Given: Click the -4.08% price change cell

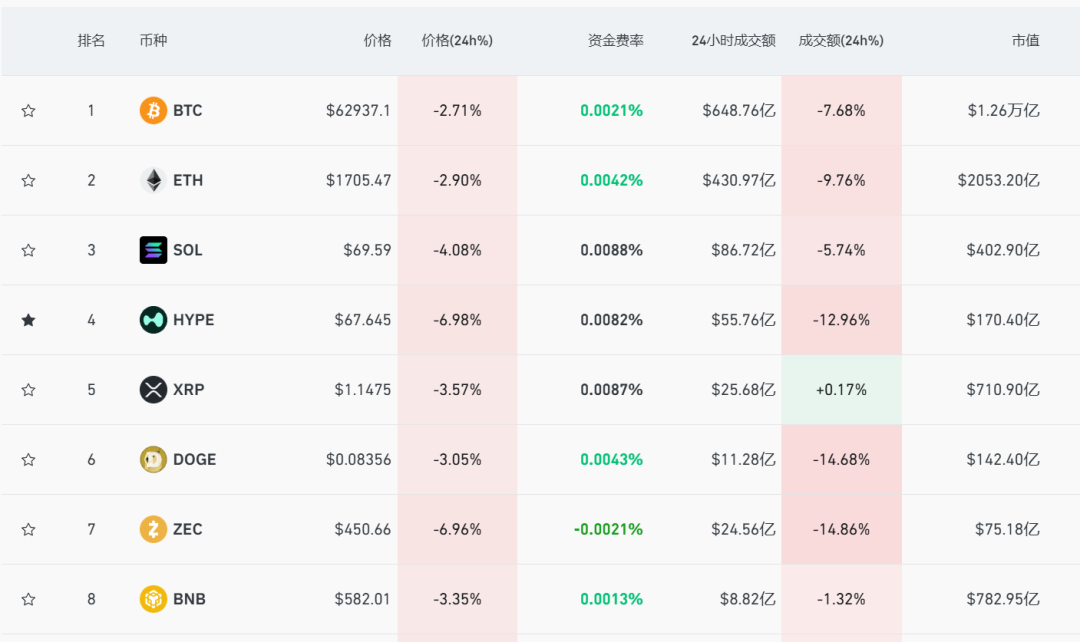Looking at the screenshot, I should [x=457, y=250].
